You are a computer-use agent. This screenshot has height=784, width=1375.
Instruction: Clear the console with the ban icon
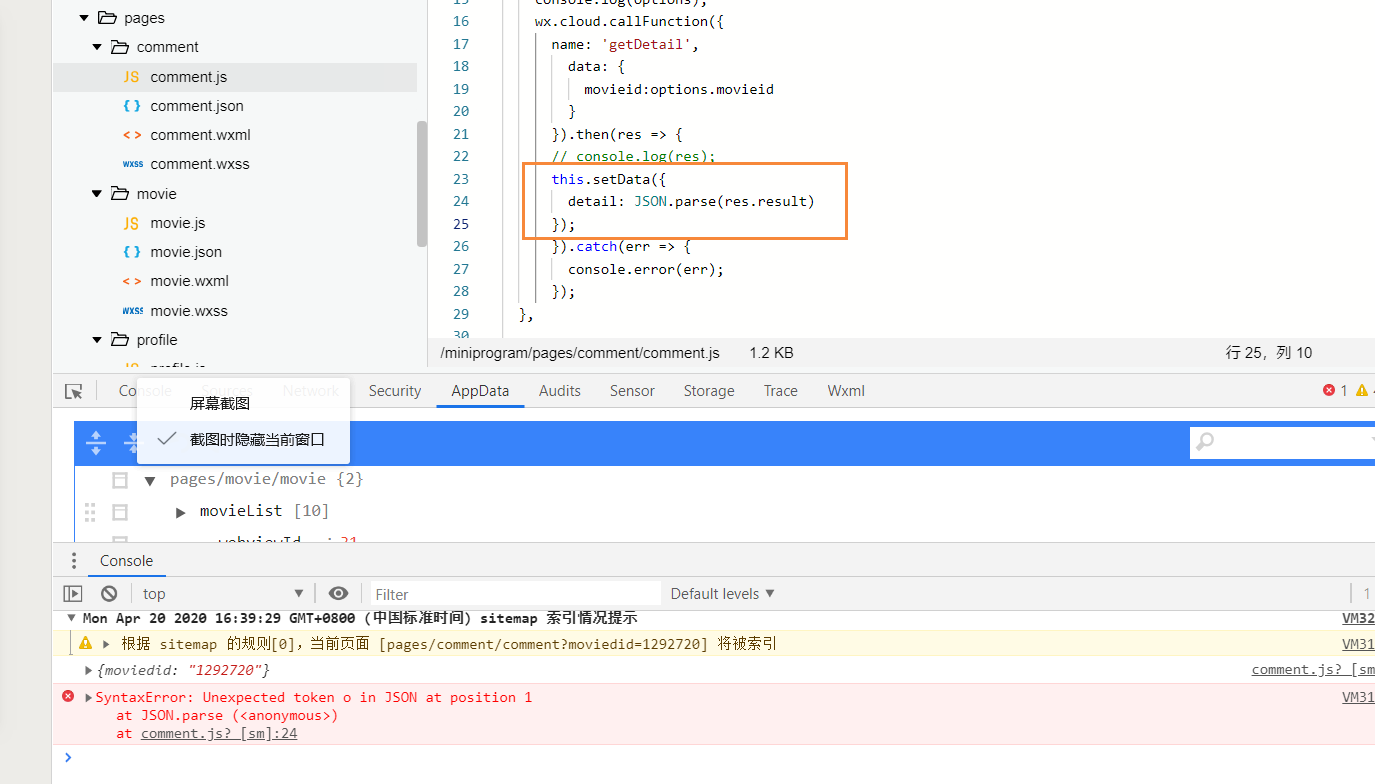click(109, 593)
